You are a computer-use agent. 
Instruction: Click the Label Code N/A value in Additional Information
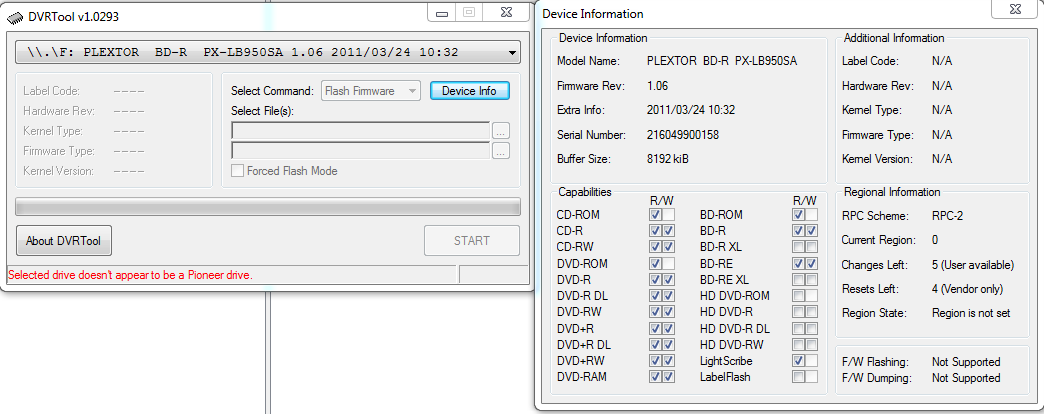942,61
